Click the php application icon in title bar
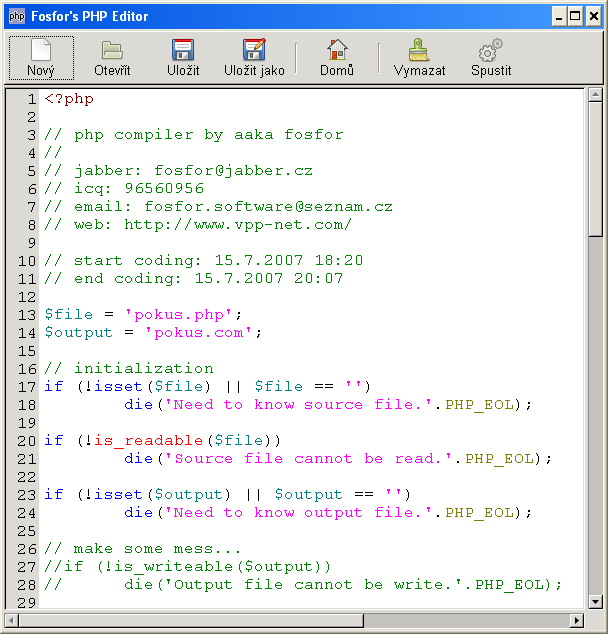Viewport: 608px width, 634px height. (x=17, y=16)
